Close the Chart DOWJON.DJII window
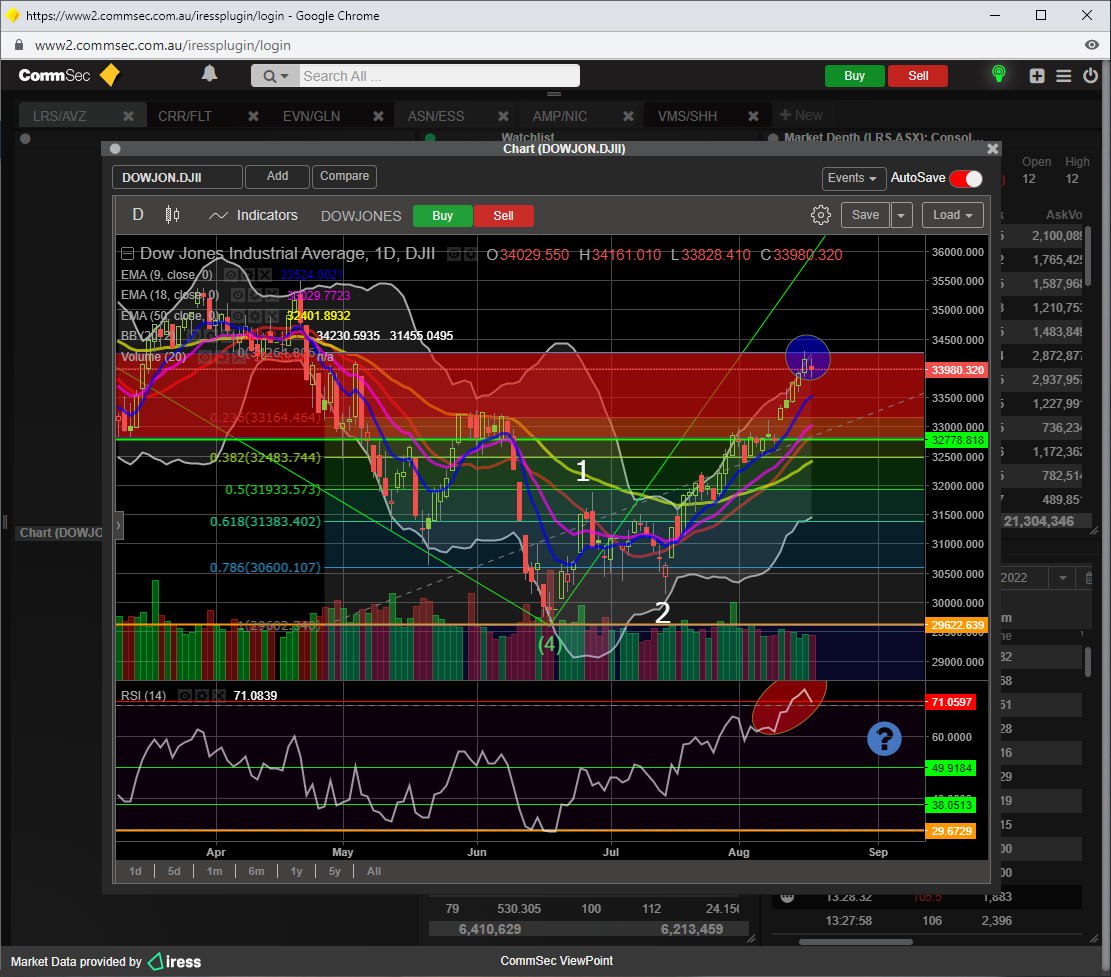Screen dimensions: 1111x977 pos(992,149)
